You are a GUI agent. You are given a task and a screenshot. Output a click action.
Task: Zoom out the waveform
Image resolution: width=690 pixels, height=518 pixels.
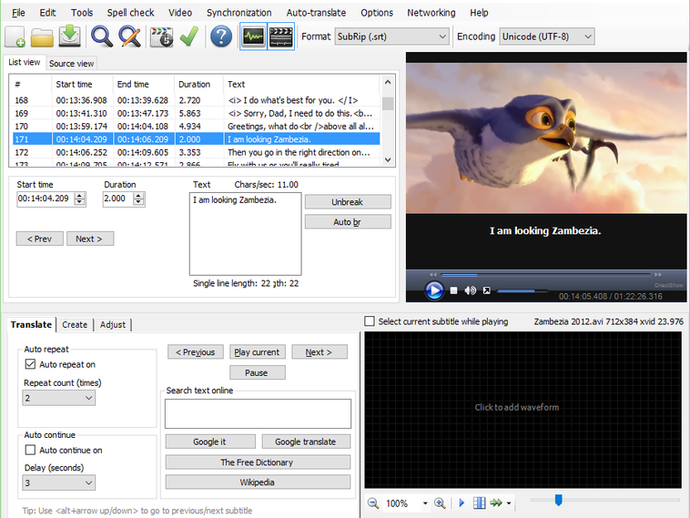[373, 503]
